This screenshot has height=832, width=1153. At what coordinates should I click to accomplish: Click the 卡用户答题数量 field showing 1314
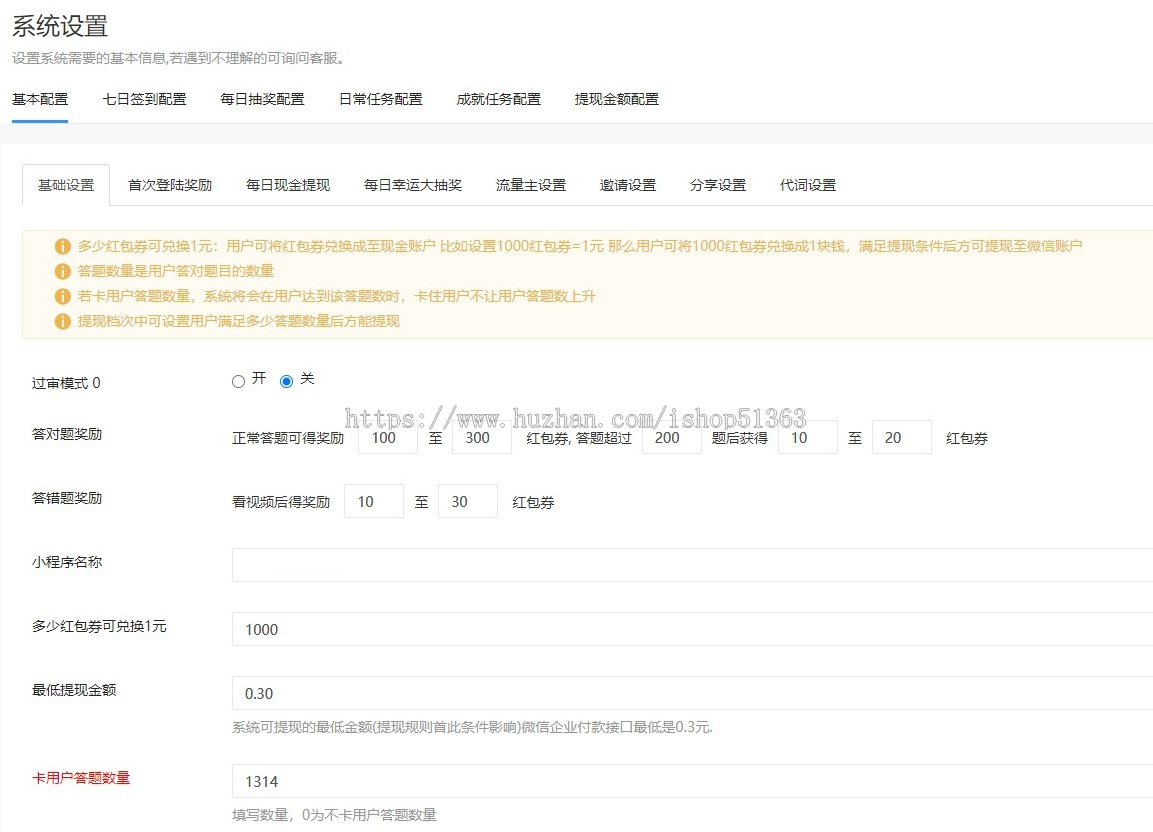[x=692, y=781]
